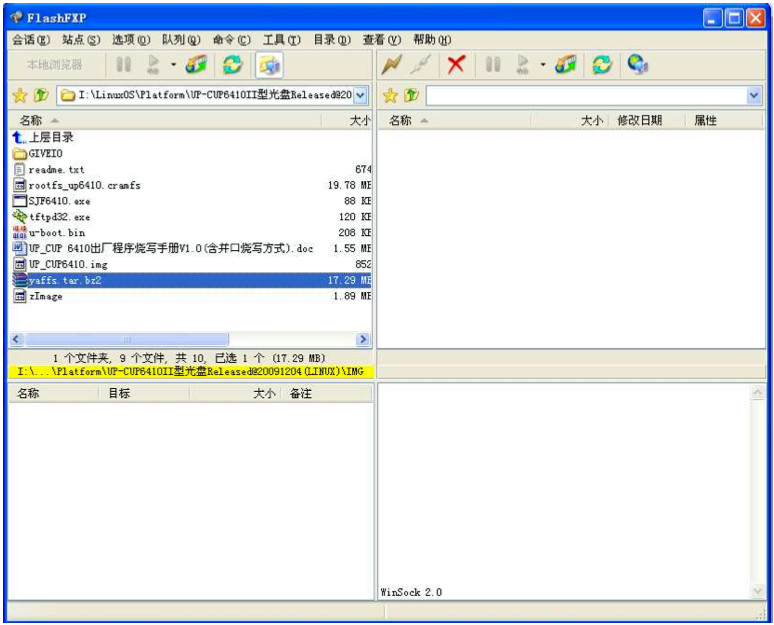Select SJF6410.exe file

click(x=52, y=201)
